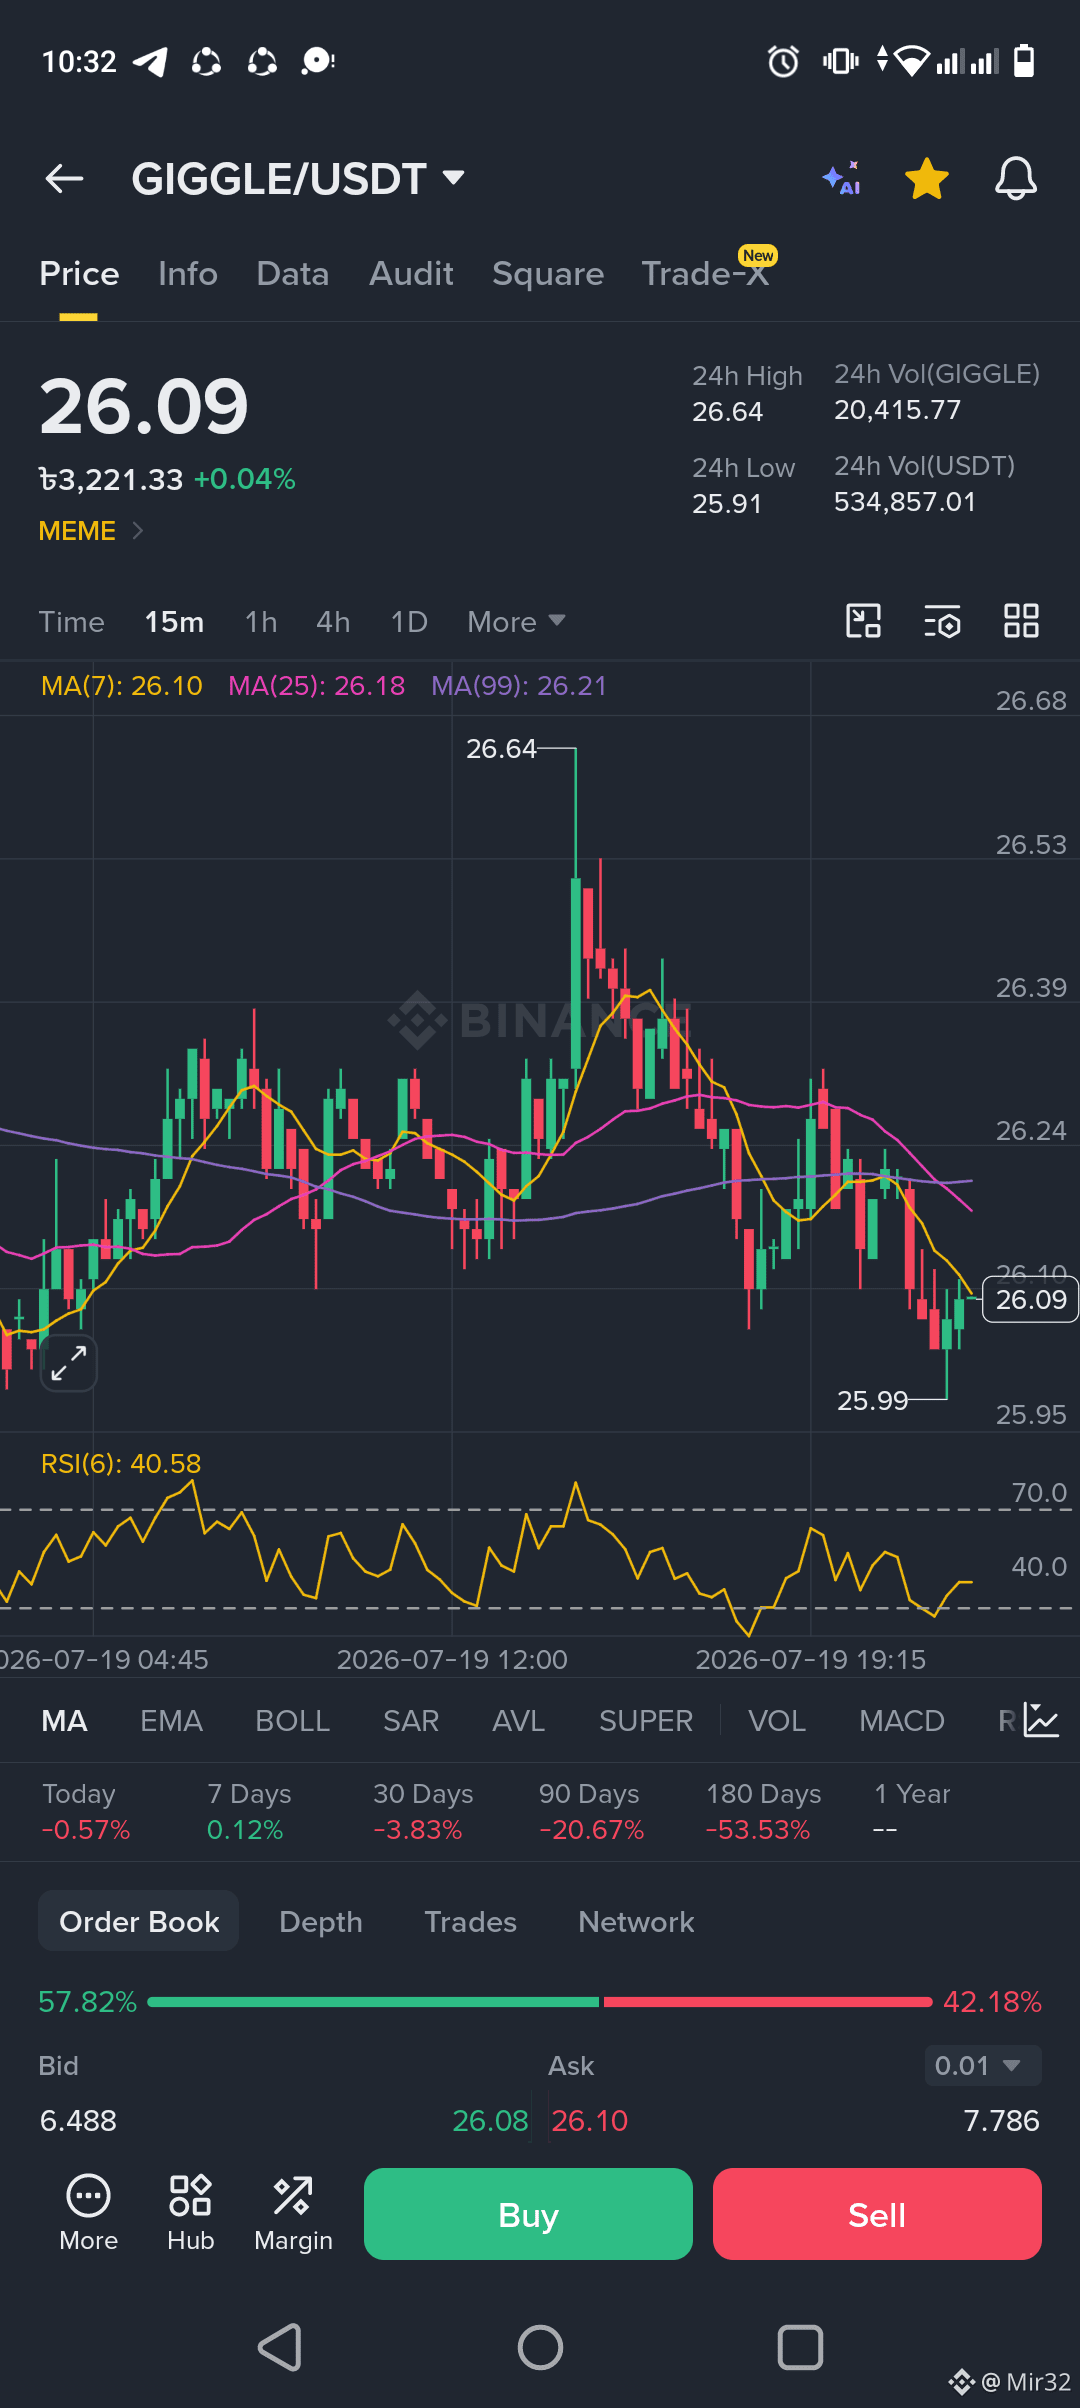Tap the current price tag 26.09 on chart axis

(1031, 1300)
